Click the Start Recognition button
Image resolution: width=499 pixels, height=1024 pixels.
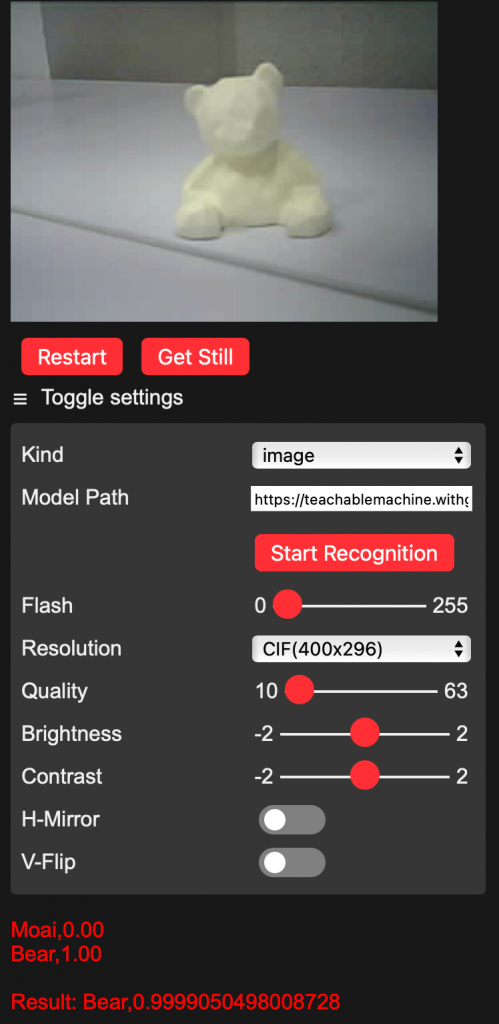[x=354, y=553]
